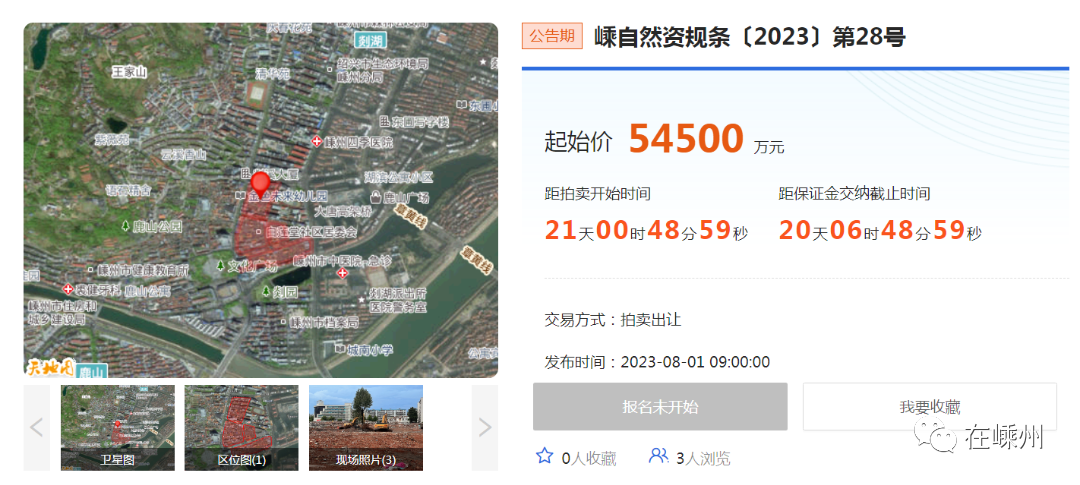
Task: Click the 嵊自然资规条〔2023〕第28号 title
Action: point(749,38)
